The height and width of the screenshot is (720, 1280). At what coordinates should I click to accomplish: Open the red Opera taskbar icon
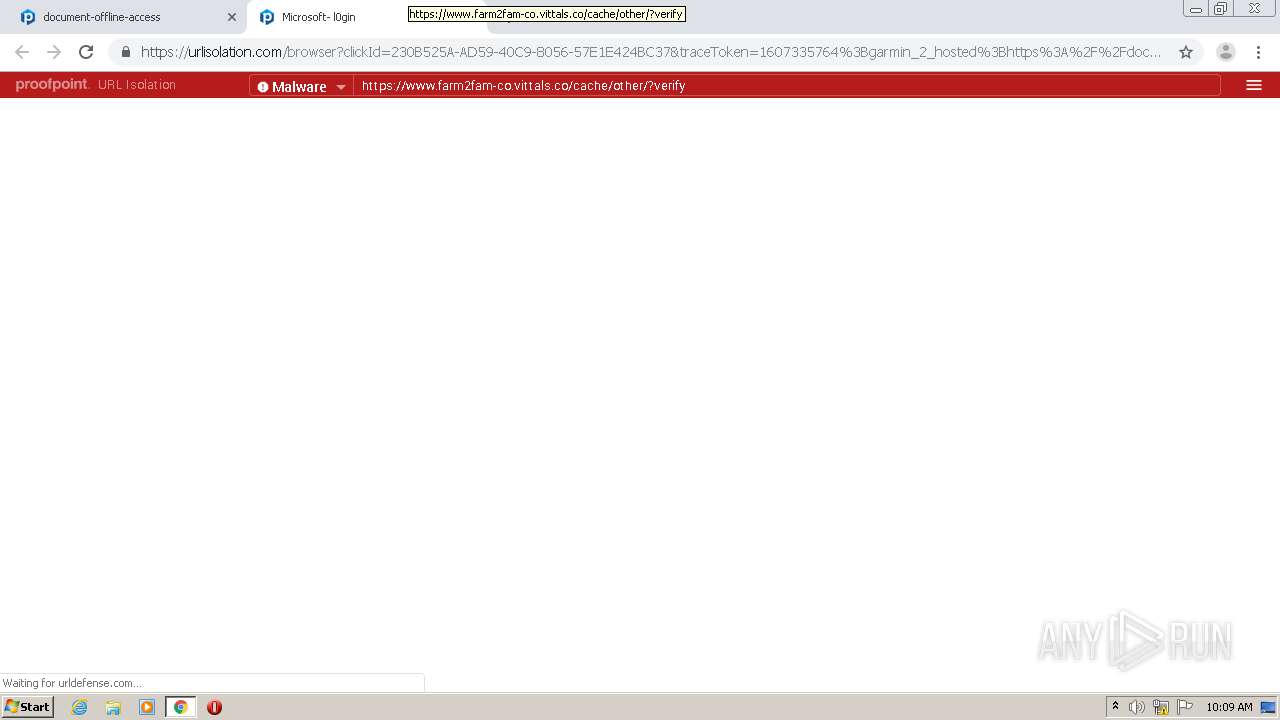[x=214, y=707]
